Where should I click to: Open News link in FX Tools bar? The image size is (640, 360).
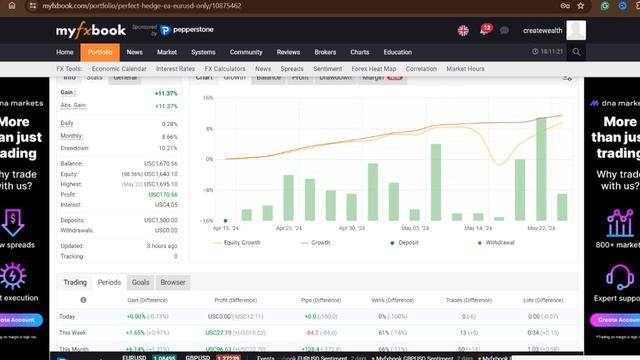pyautogui.click(x=263, y=69)
